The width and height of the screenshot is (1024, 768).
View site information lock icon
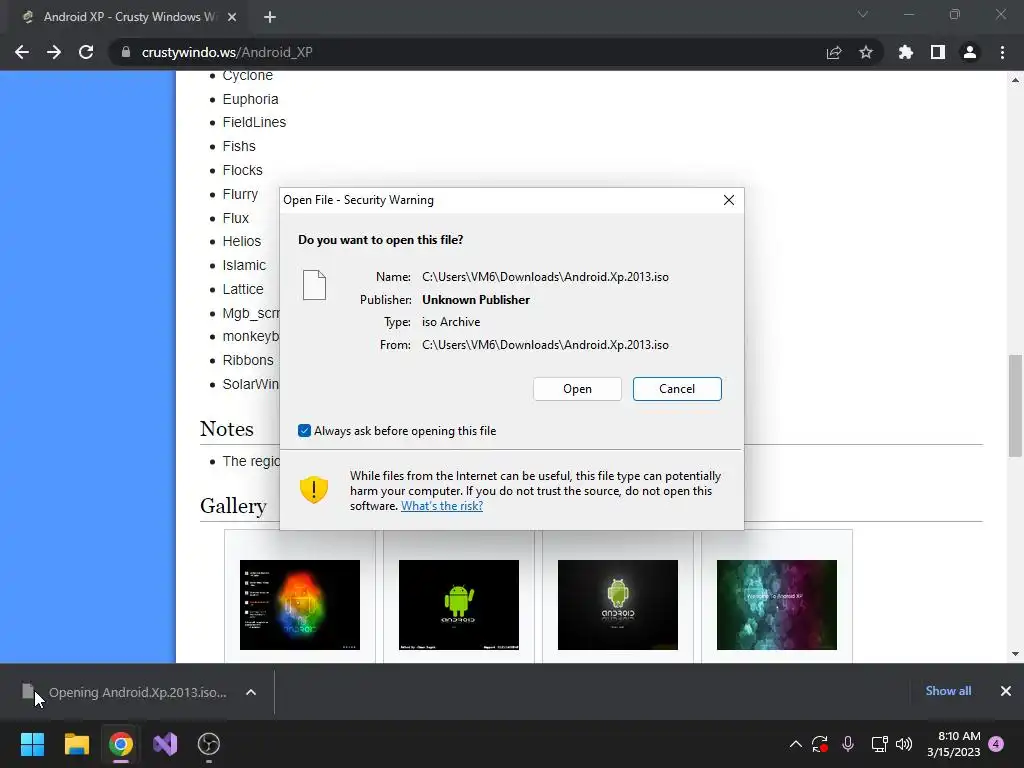point(126,52)
